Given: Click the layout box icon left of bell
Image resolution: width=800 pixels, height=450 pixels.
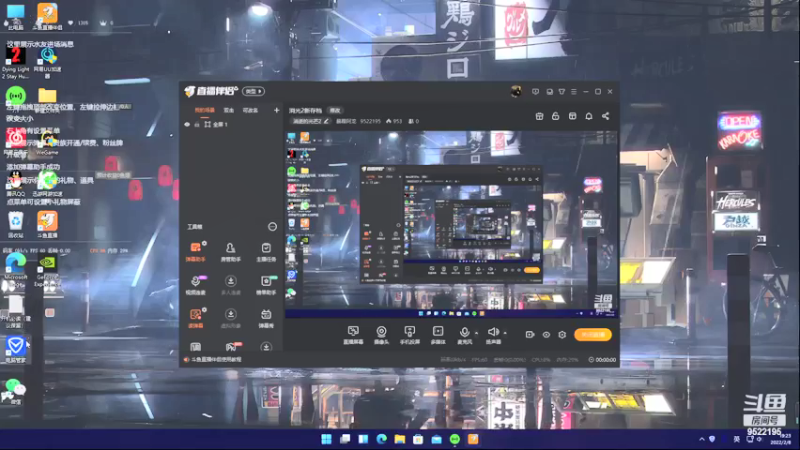Looking at the screenshot, I should tap(572, 116).
